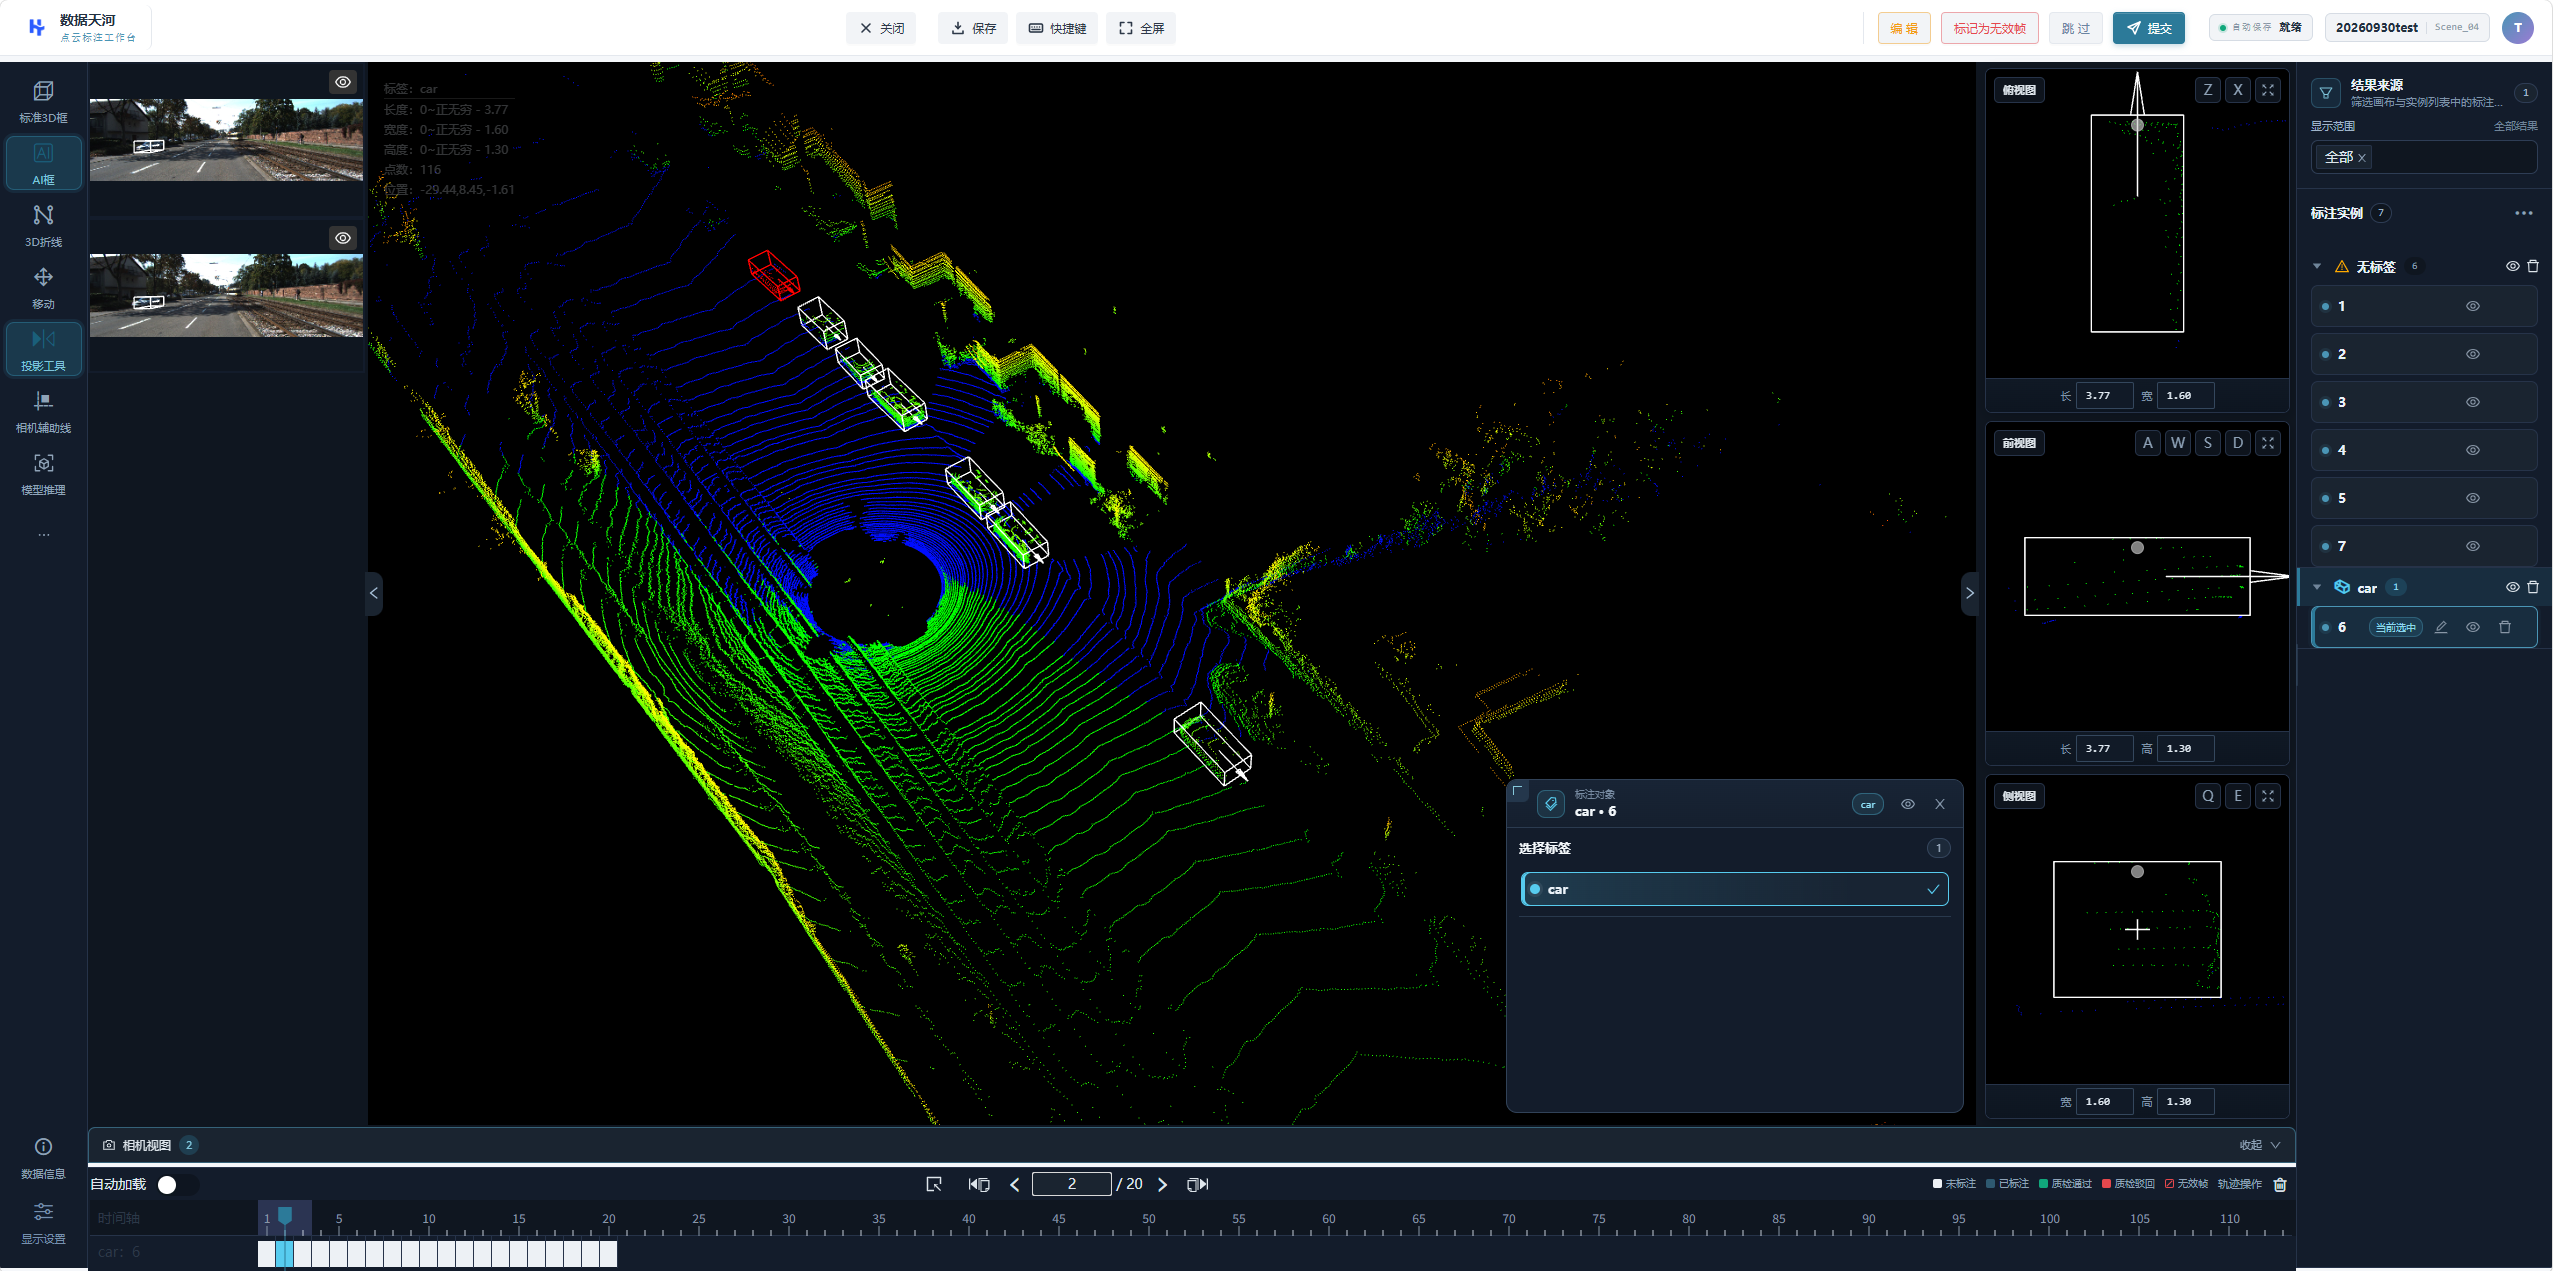This screenshot has height=1271, width=2556.
Task: Toggle visibility of the second camera image
Action: (343, 238)
